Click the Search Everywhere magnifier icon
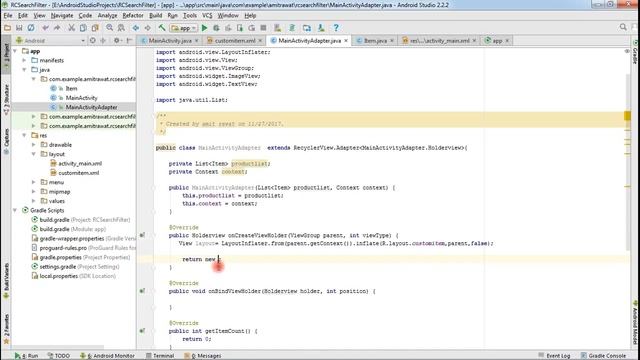 pyautogui.click(x=623, y=27)
